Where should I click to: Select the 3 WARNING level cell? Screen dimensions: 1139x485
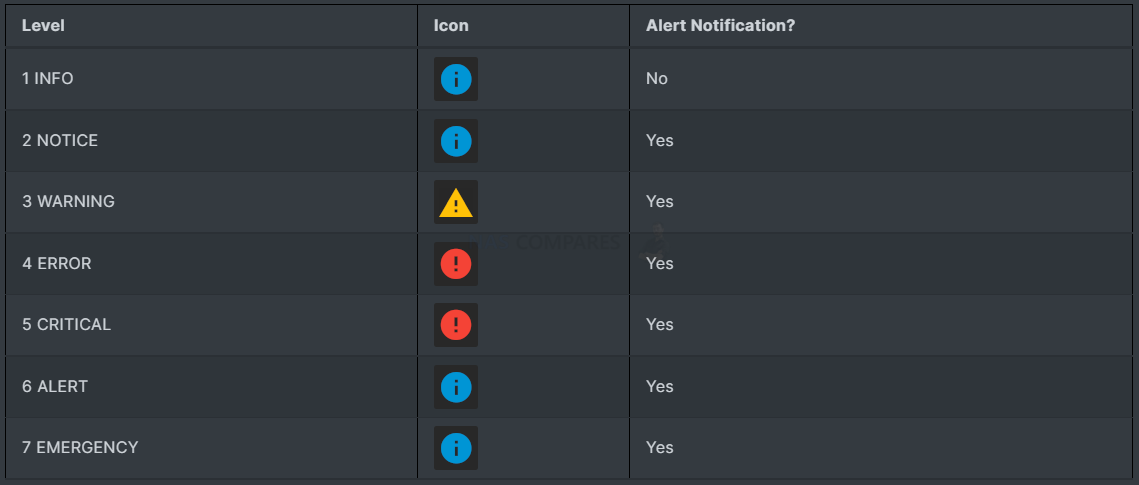pyautogui.click(x=211, y=202)
